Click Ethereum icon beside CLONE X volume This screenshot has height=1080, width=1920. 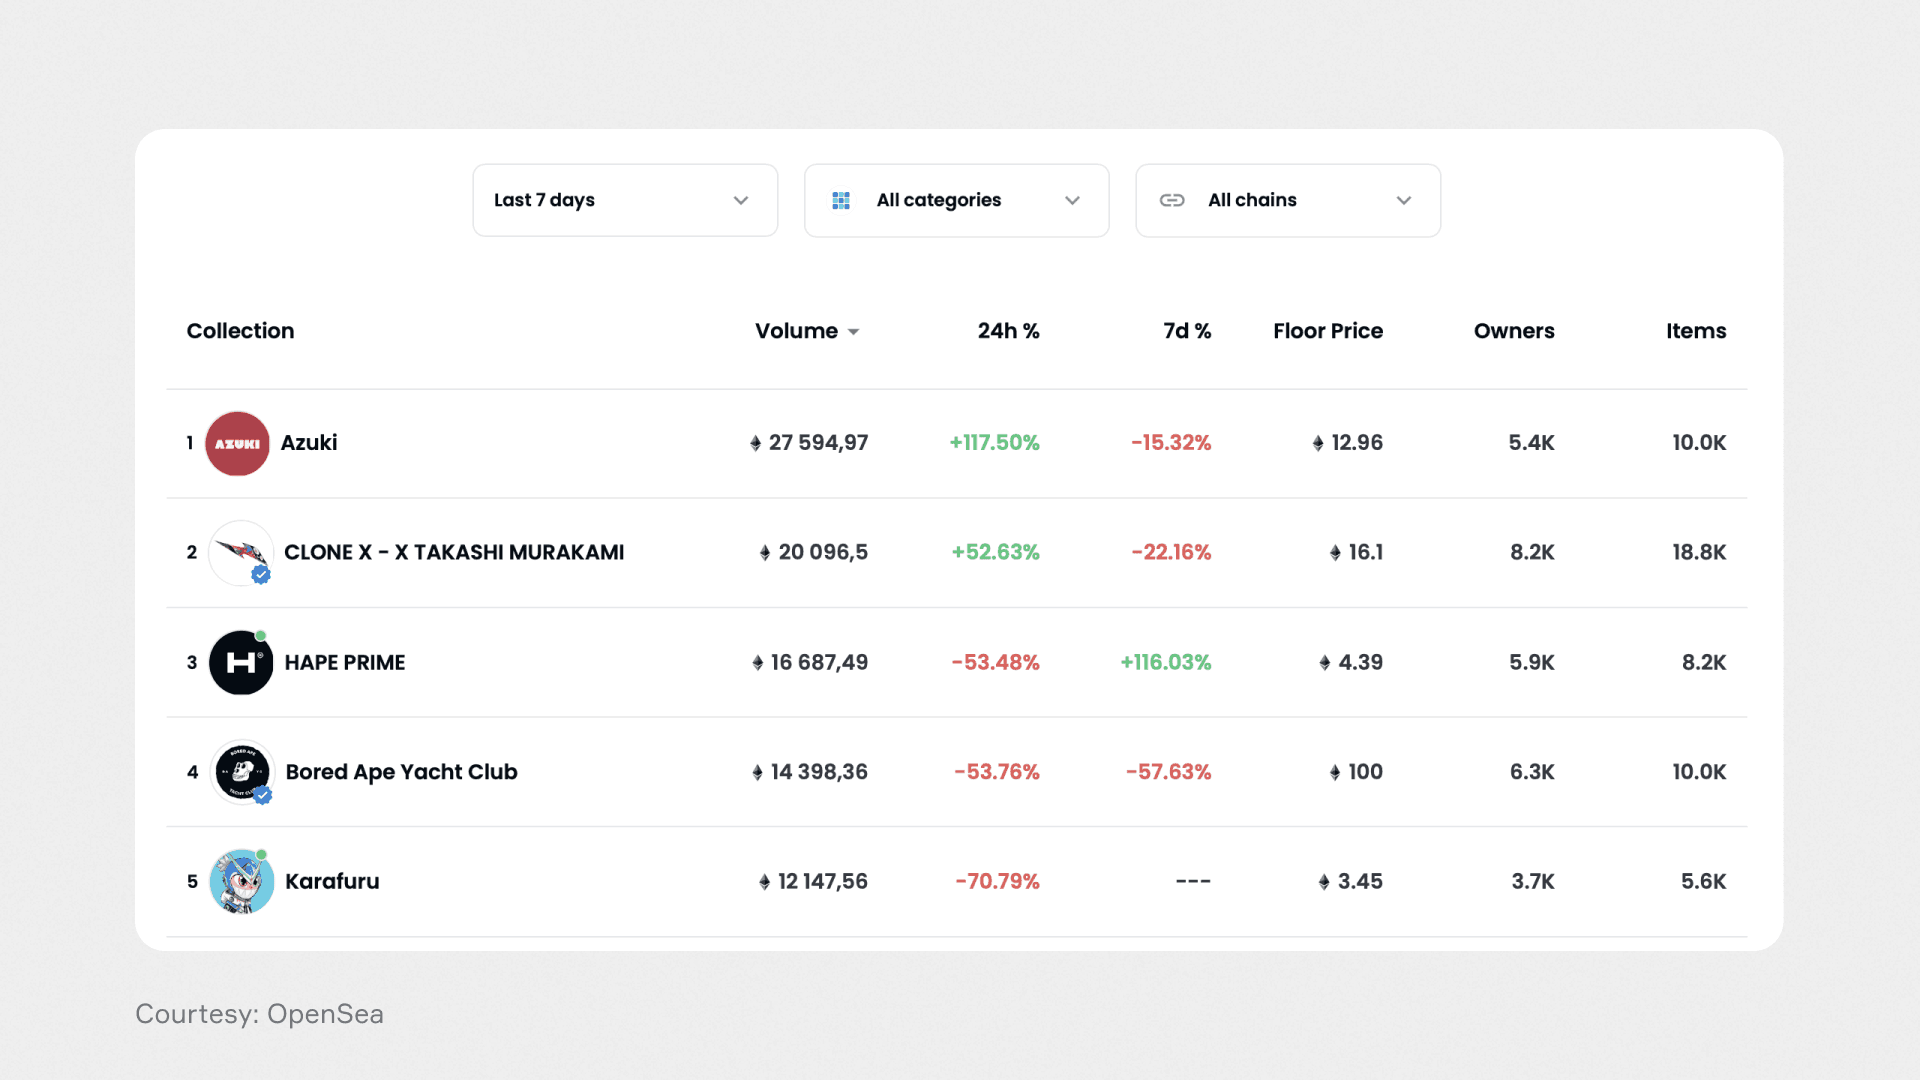(x=765, y=553)
